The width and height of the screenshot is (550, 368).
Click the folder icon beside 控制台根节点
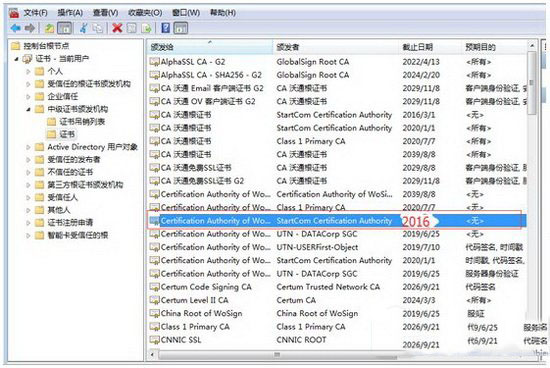coord(15,46)
